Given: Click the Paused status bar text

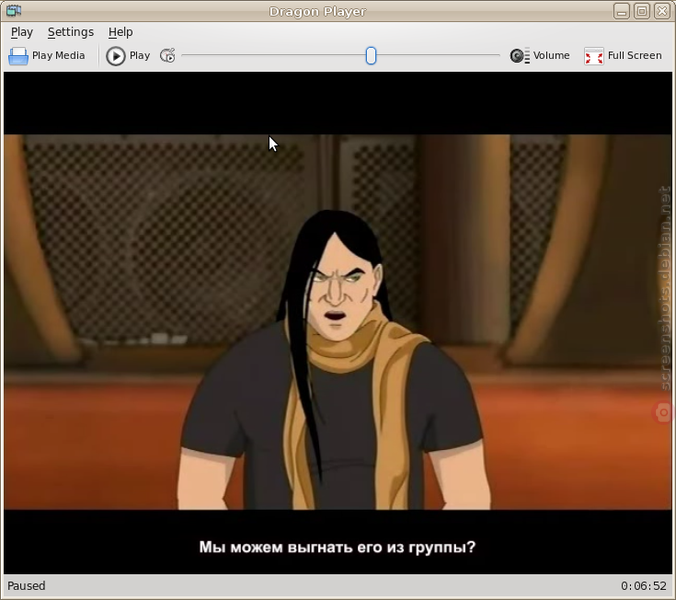Looking at the screenshot, I should pyautogui.click(x=26, y=586).
